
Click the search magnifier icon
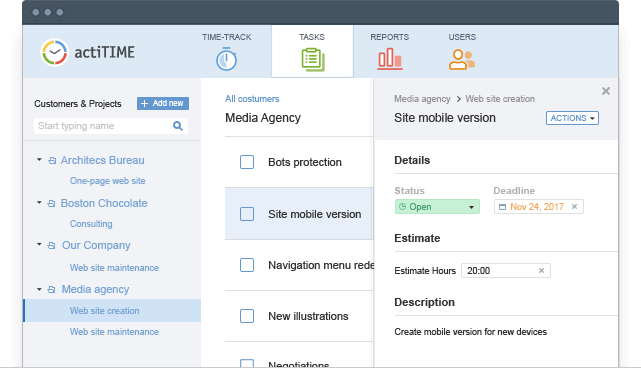click(177, 126)
